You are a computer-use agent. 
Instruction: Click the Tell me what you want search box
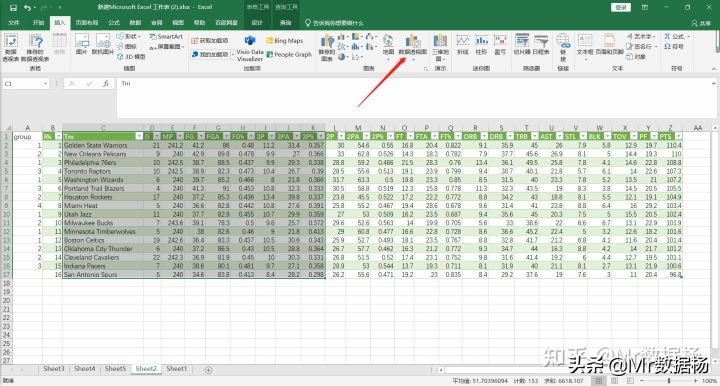click(334, 22)
